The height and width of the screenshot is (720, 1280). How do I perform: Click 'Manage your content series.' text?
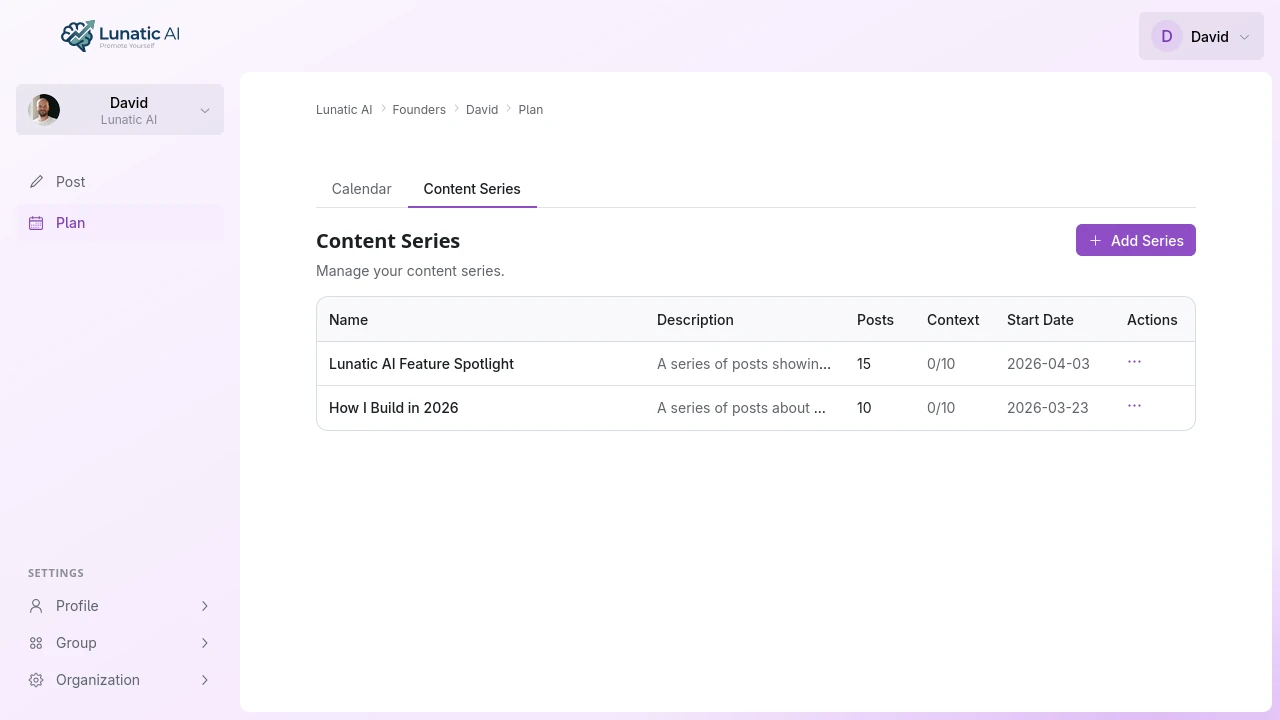[x=410, y=271]
